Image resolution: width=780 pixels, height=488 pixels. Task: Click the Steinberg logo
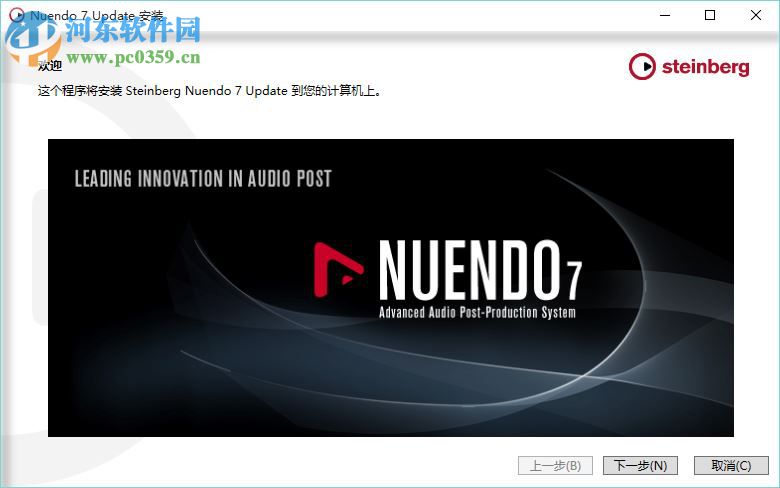689,67
